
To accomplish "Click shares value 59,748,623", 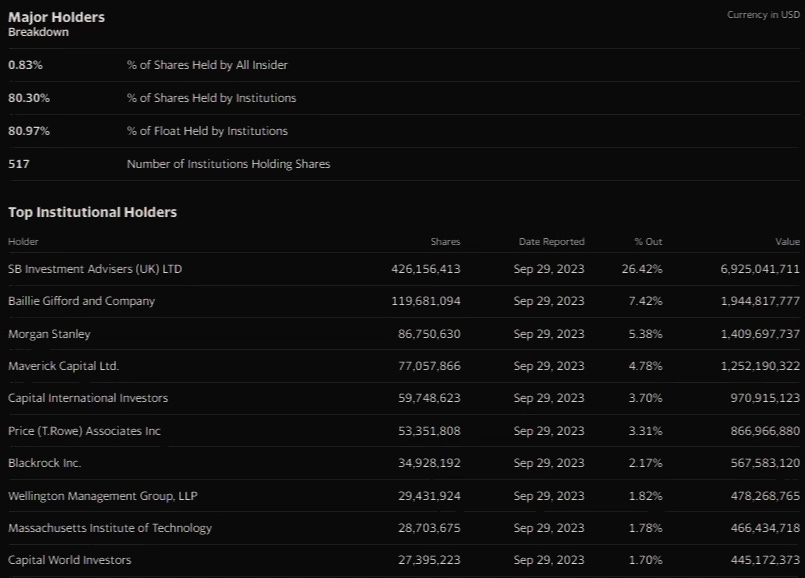I will pos(429,398).
